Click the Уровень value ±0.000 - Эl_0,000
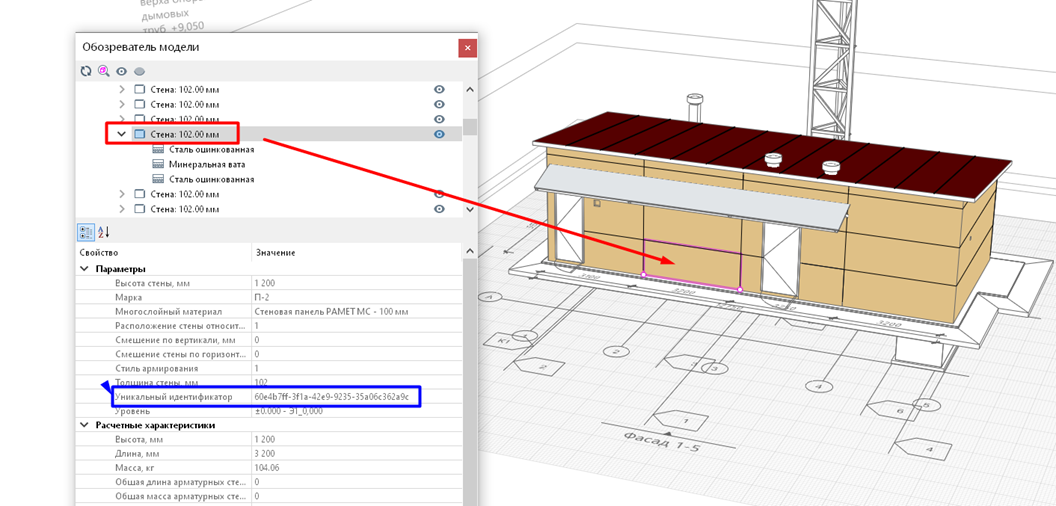 (x=356, y=411)
